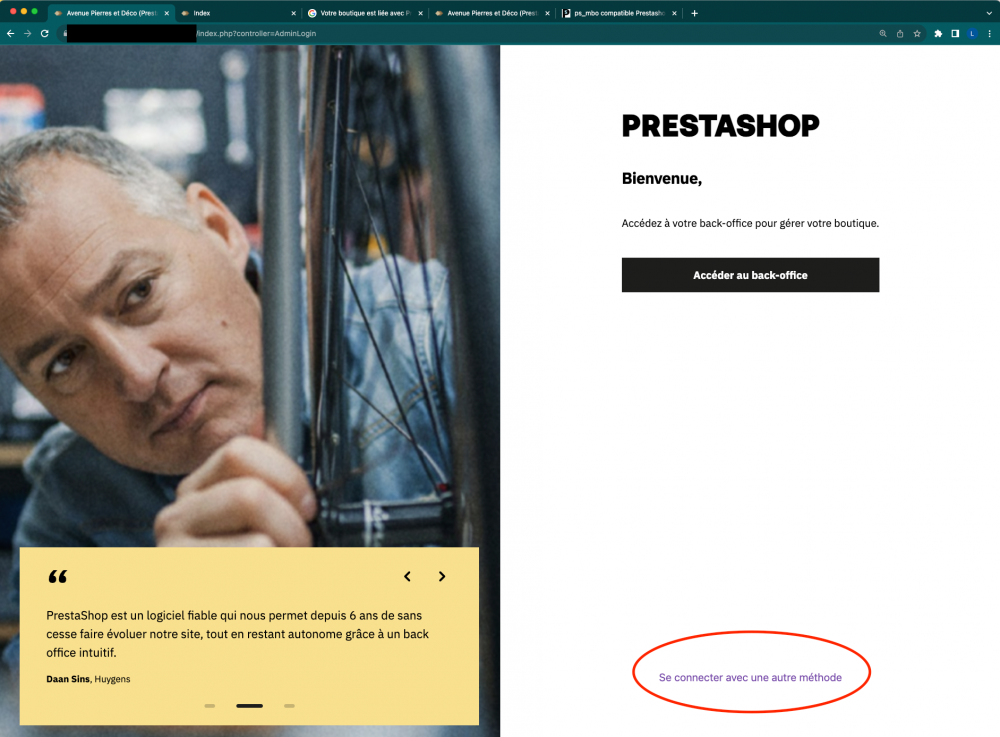Open the browser extensions puzzle icon
The height and width of the screenshot is (737, 1000).
coord(938,34)
